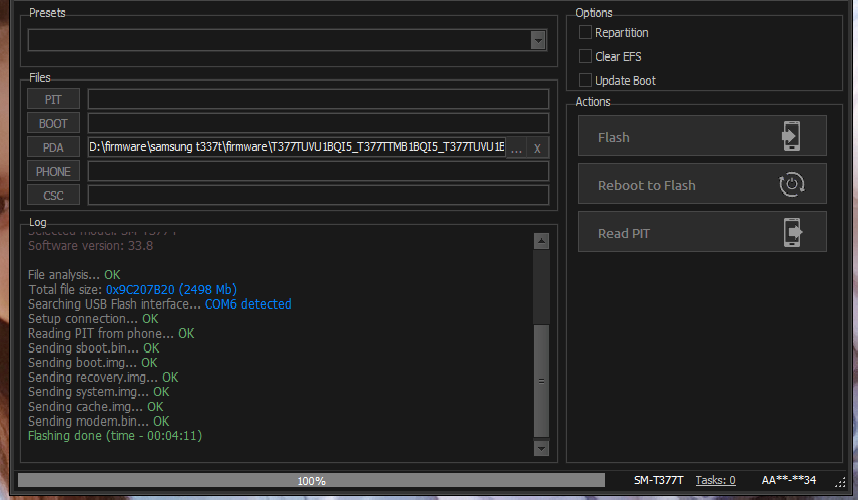The width and height of the screenshot is (858, 500).
Task: Click the PHONE file path field
Action: click(318, 172)
